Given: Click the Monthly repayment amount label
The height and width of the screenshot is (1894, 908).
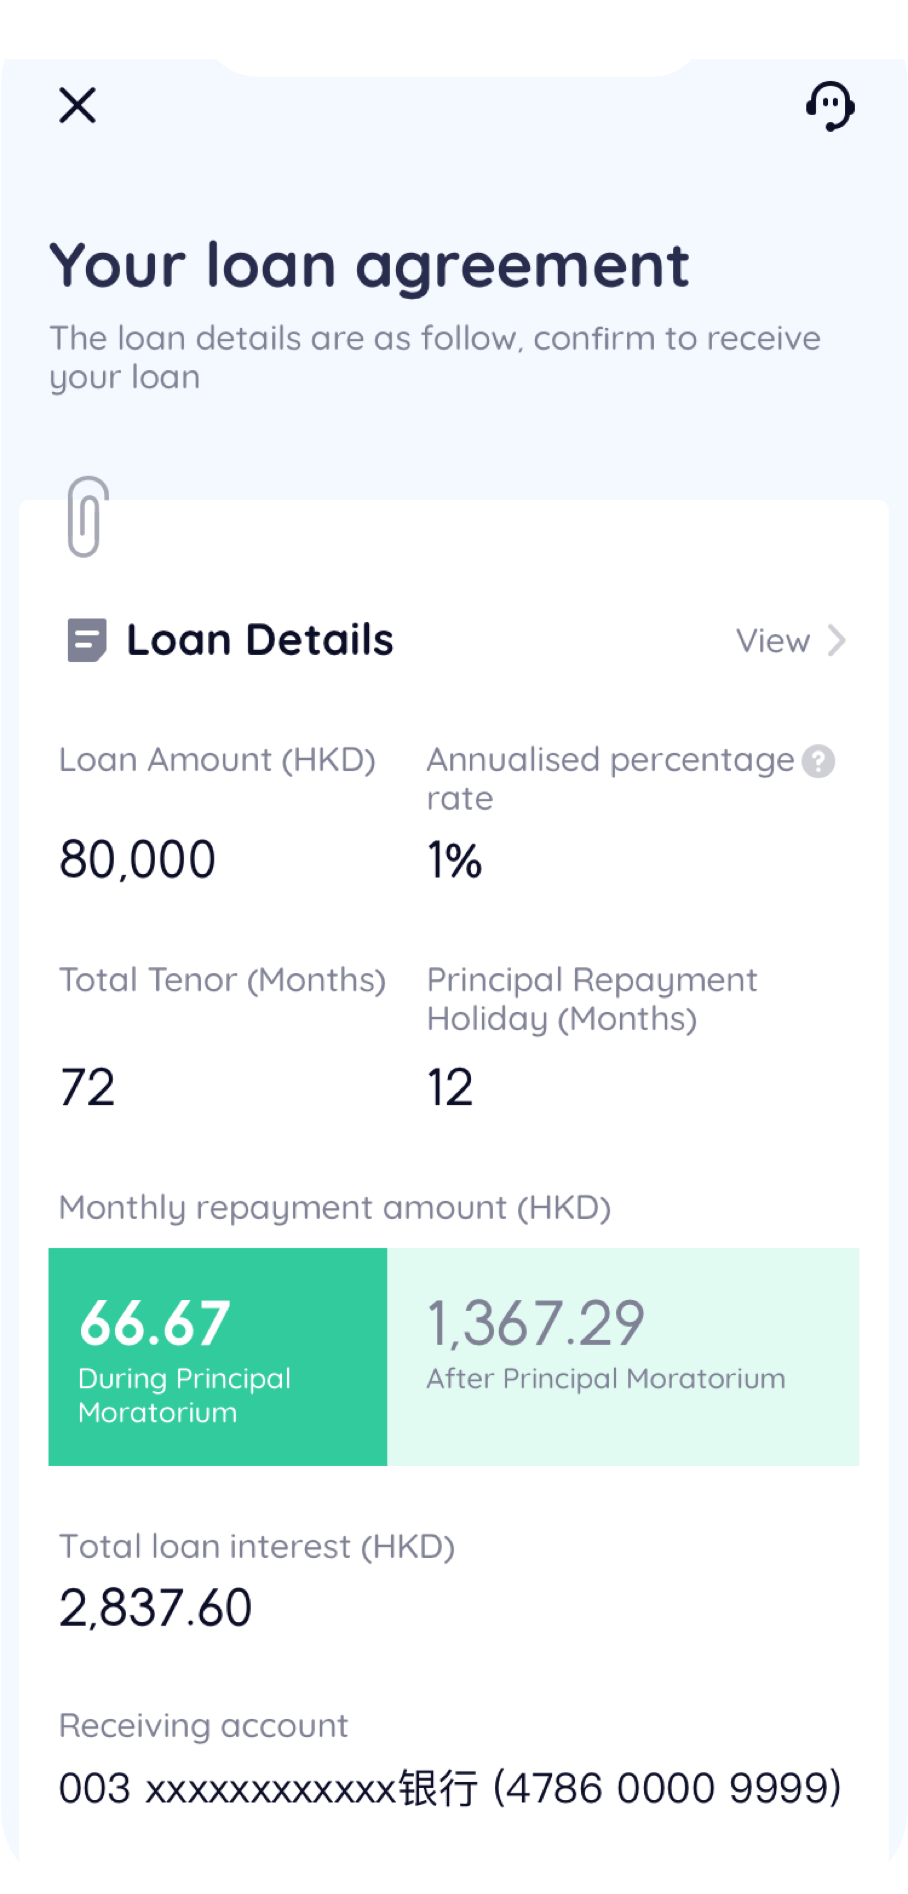Looking at the screenshot, I should (x=335, y=1208).
